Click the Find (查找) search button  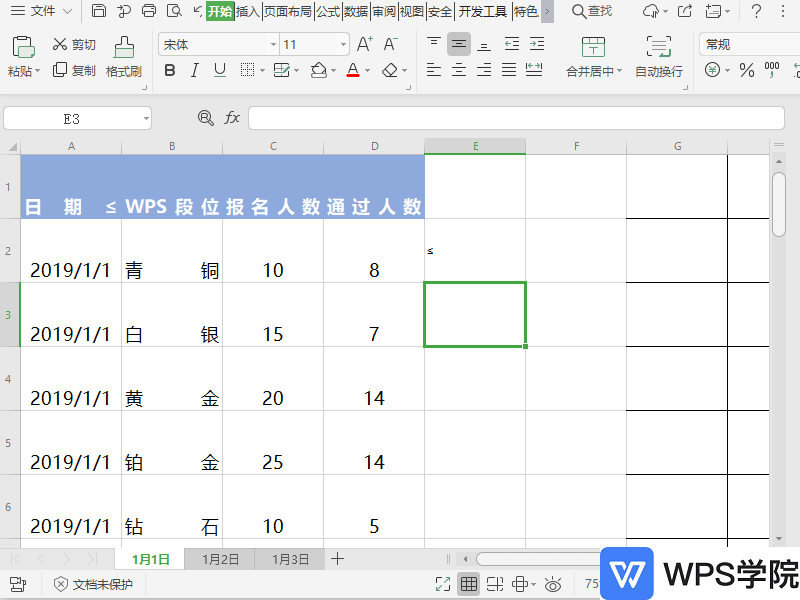(x=591, y=11)
